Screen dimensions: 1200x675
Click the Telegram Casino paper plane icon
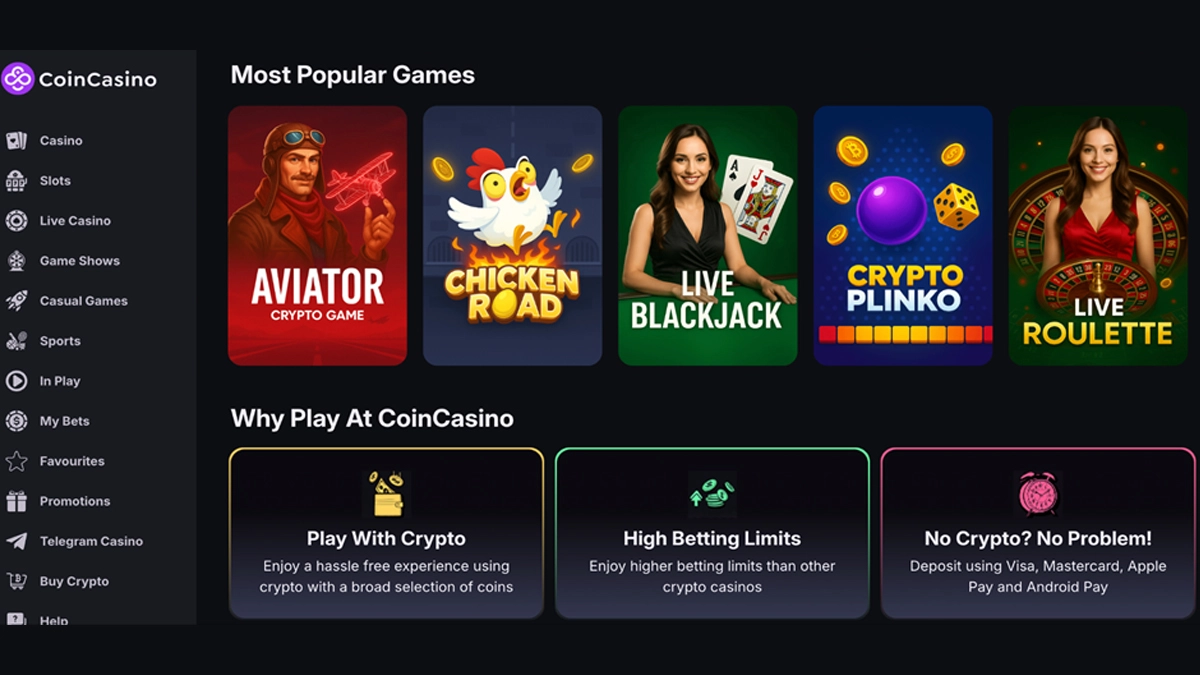16,541
